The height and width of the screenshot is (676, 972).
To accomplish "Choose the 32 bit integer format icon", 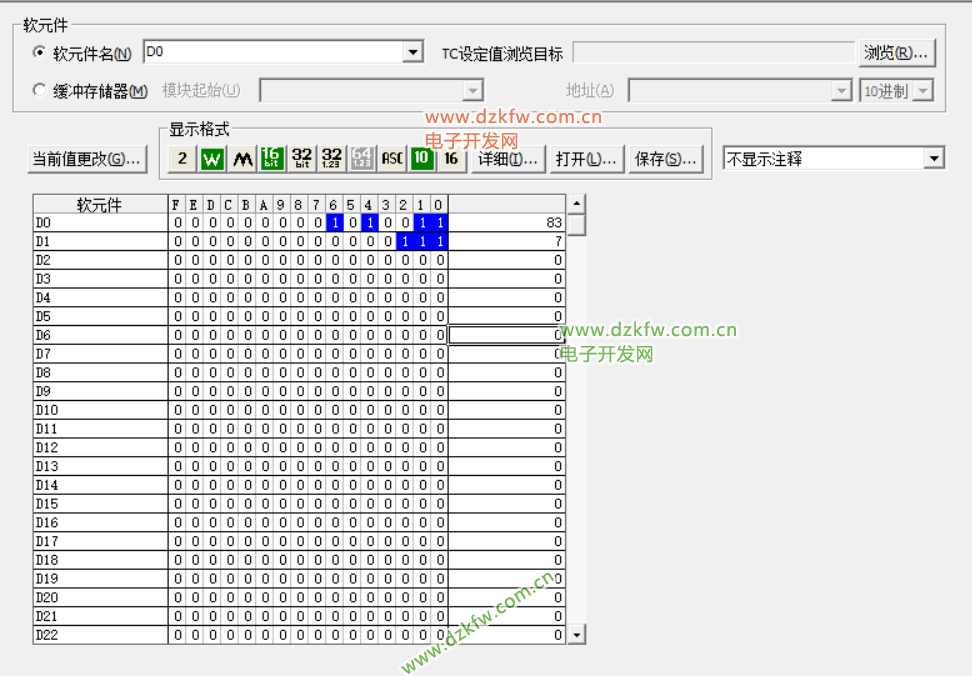I will 302,159.
